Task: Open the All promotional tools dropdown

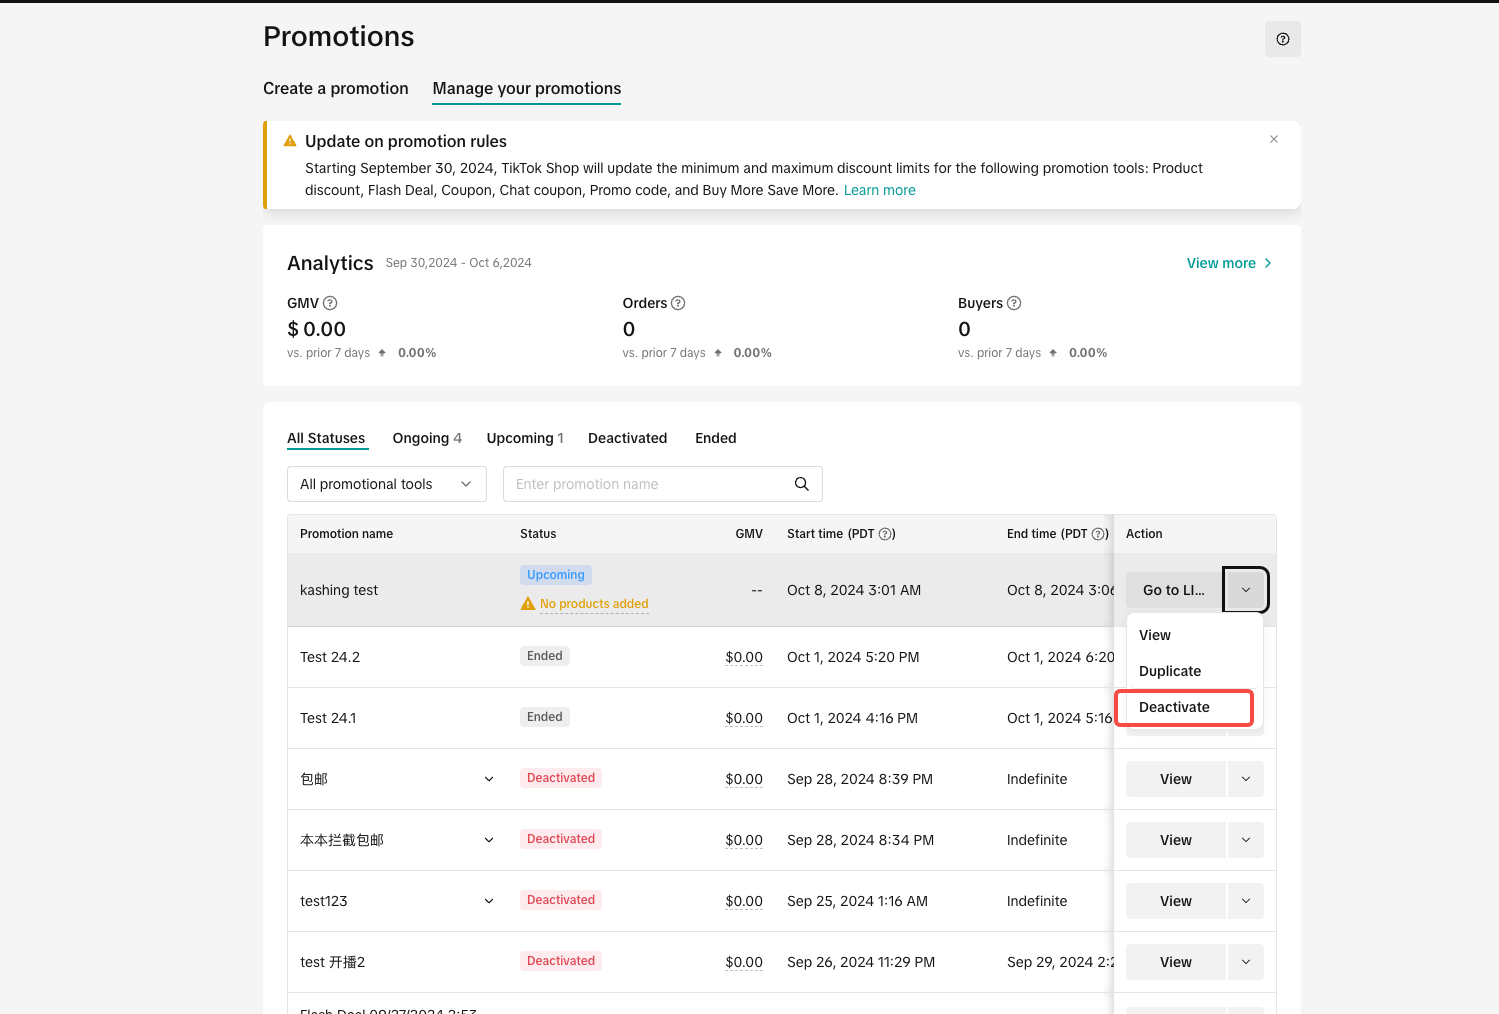Action: point(386,484)
